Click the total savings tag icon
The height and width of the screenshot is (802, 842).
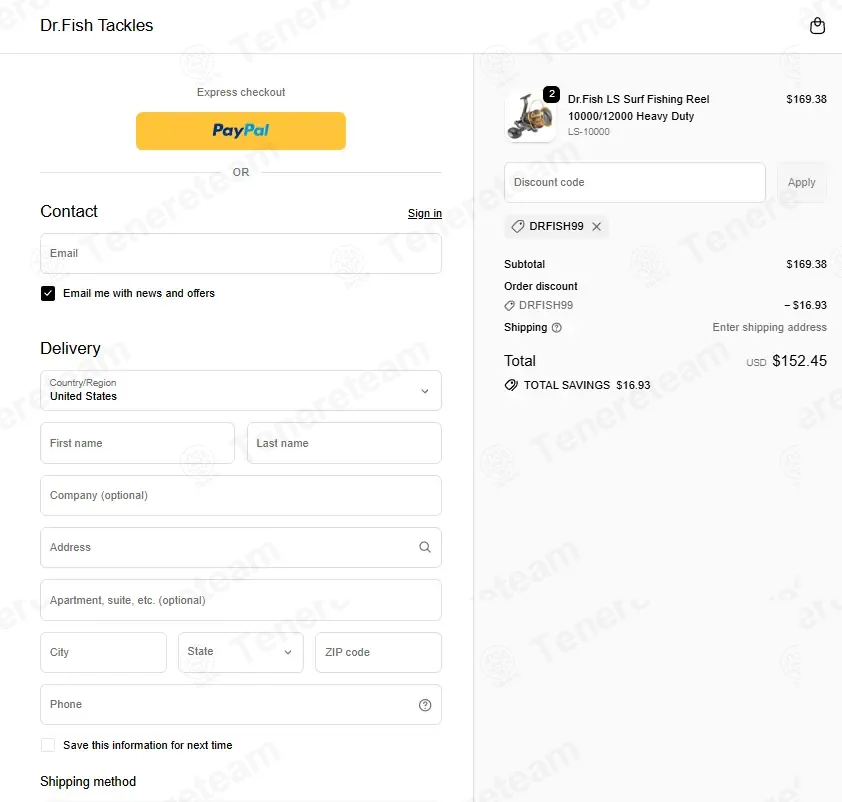(x=511, y=385)
